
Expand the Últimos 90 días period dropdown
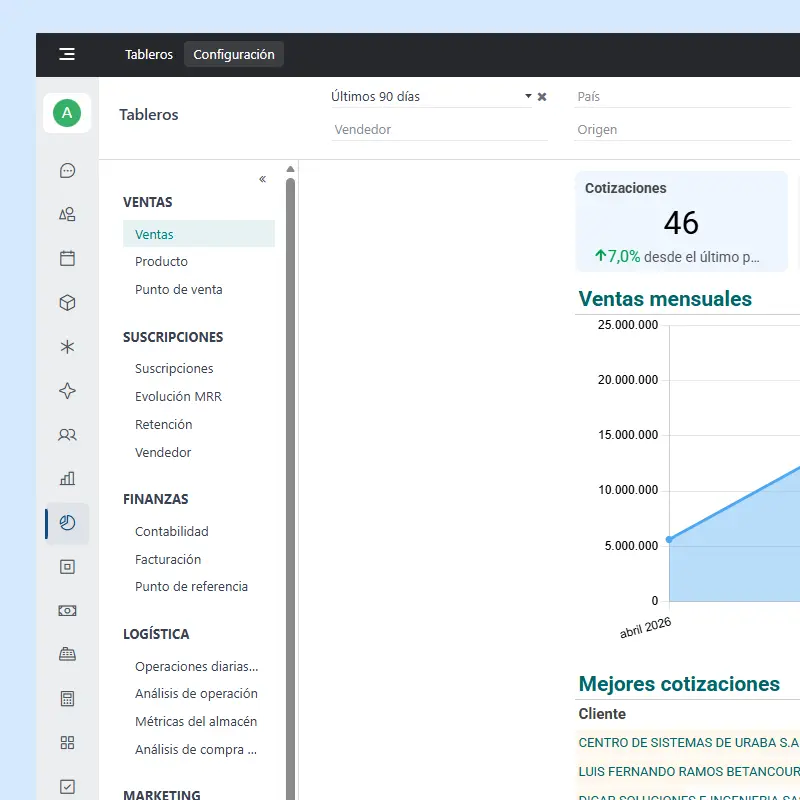click(528, 96)
